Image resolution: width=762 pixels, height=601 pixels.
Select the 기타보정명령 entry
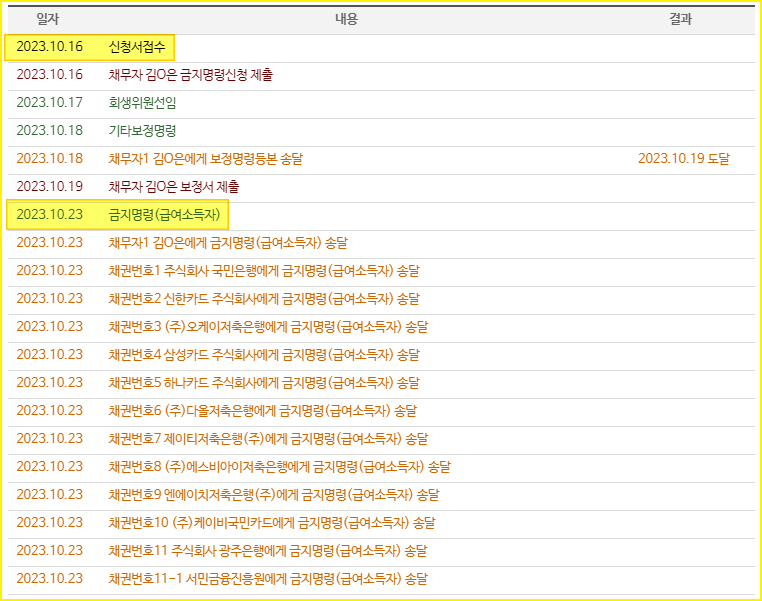pyautogui.click(x=142, y=131)
